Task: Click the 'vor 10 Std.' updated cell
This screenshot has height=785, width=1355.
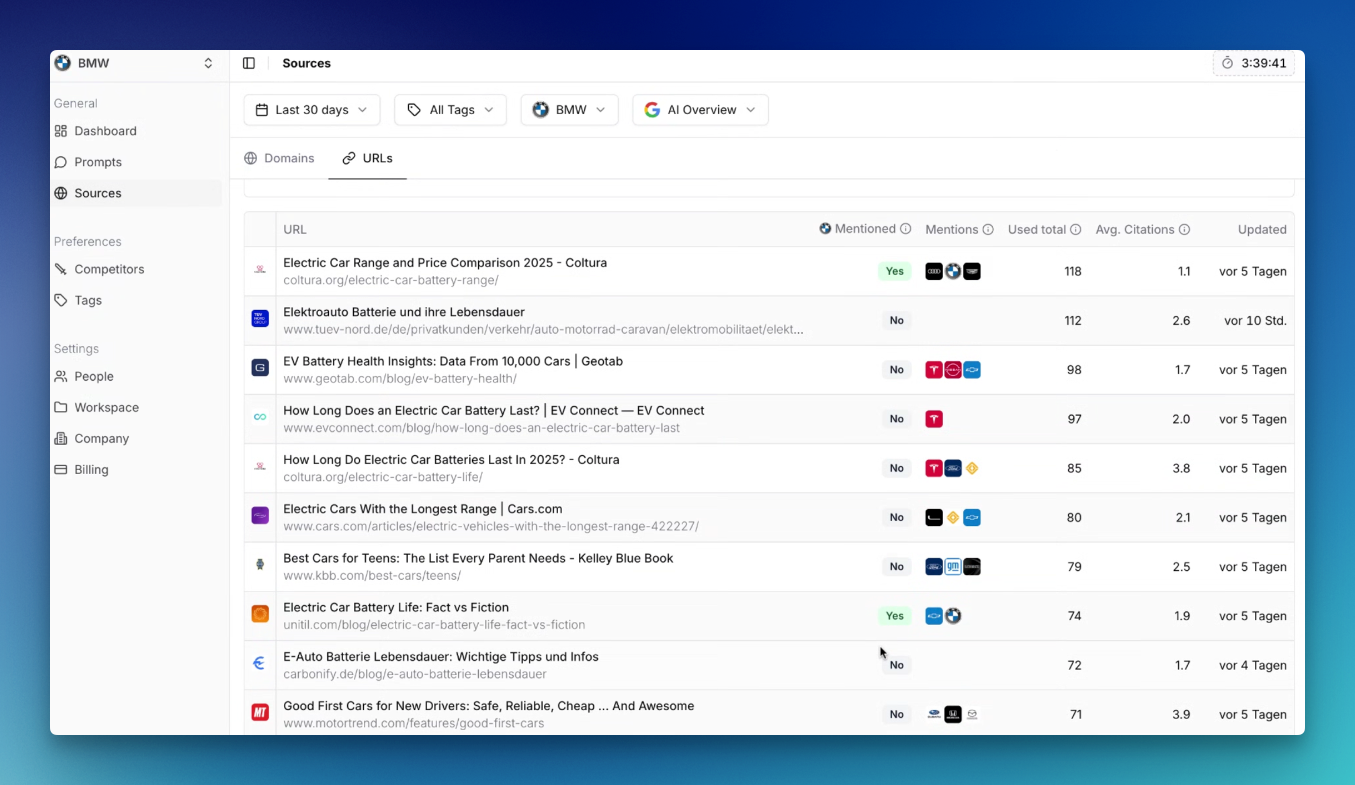Action: (1255, 321)
